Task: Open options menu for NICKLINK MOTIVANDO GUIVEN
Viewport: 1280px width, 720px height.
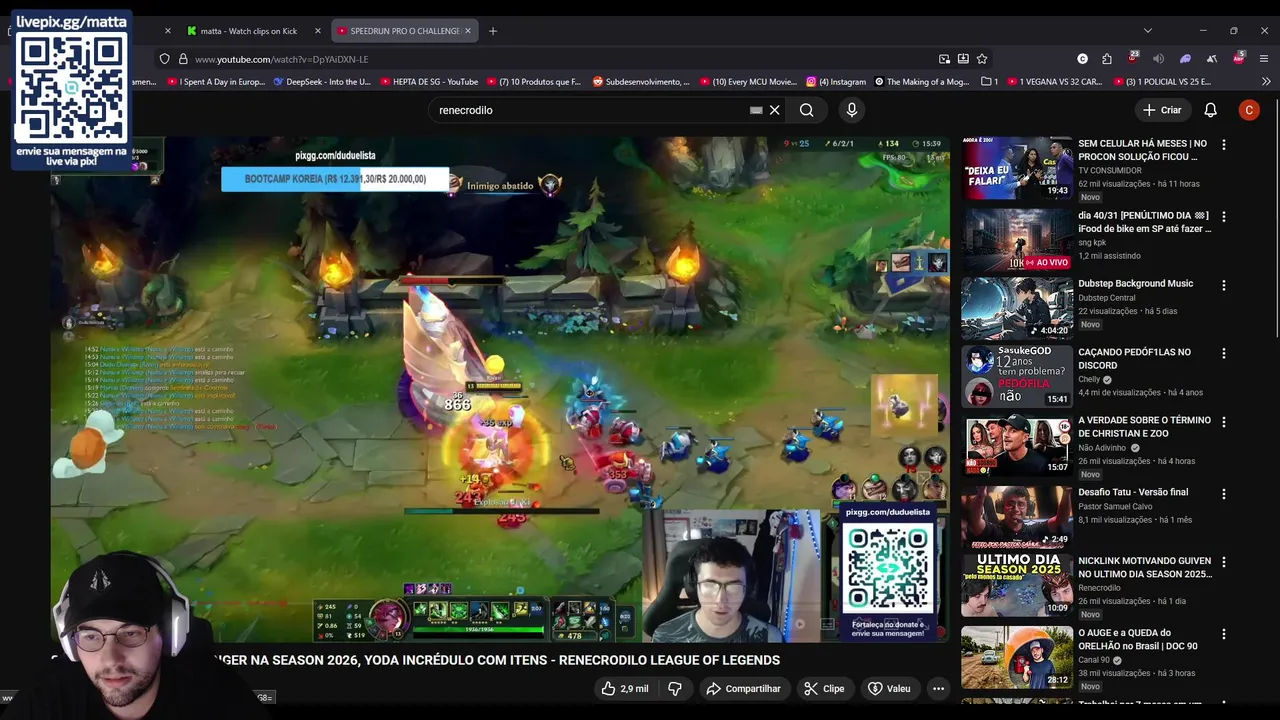Action: pyautogui.click(x=1223, y=562)
